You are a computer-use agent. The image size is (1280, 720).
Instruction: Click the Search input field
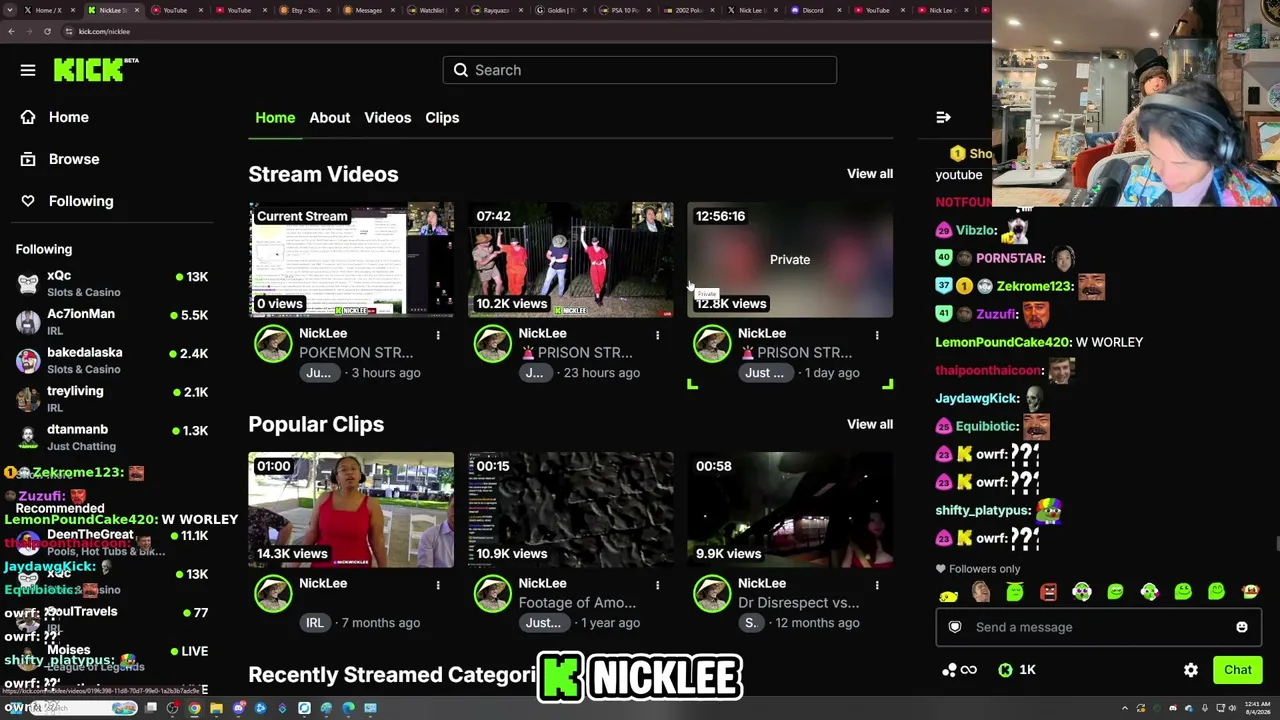tap(640, 70)
